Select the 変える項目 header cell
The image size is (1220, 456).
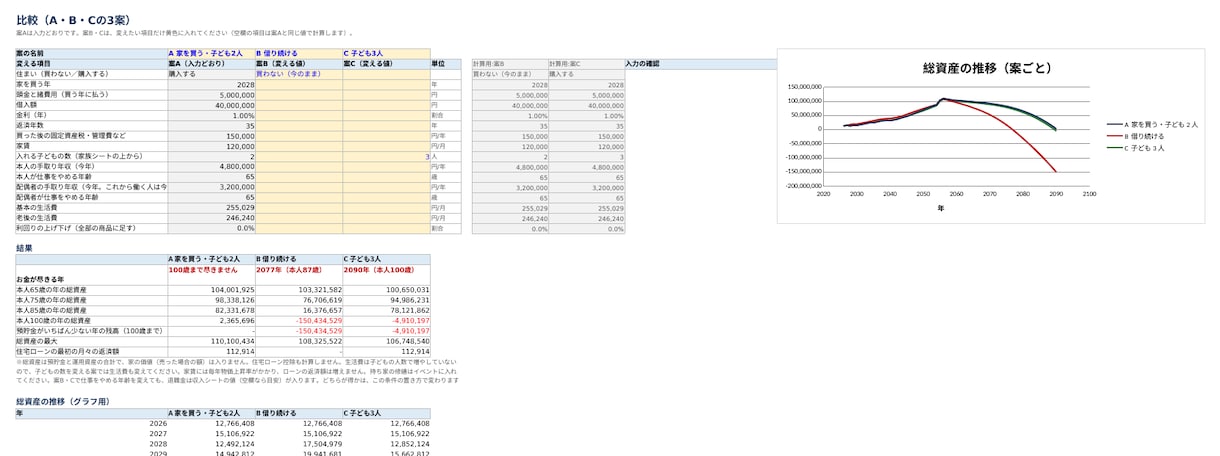click(x=91, y=63)
